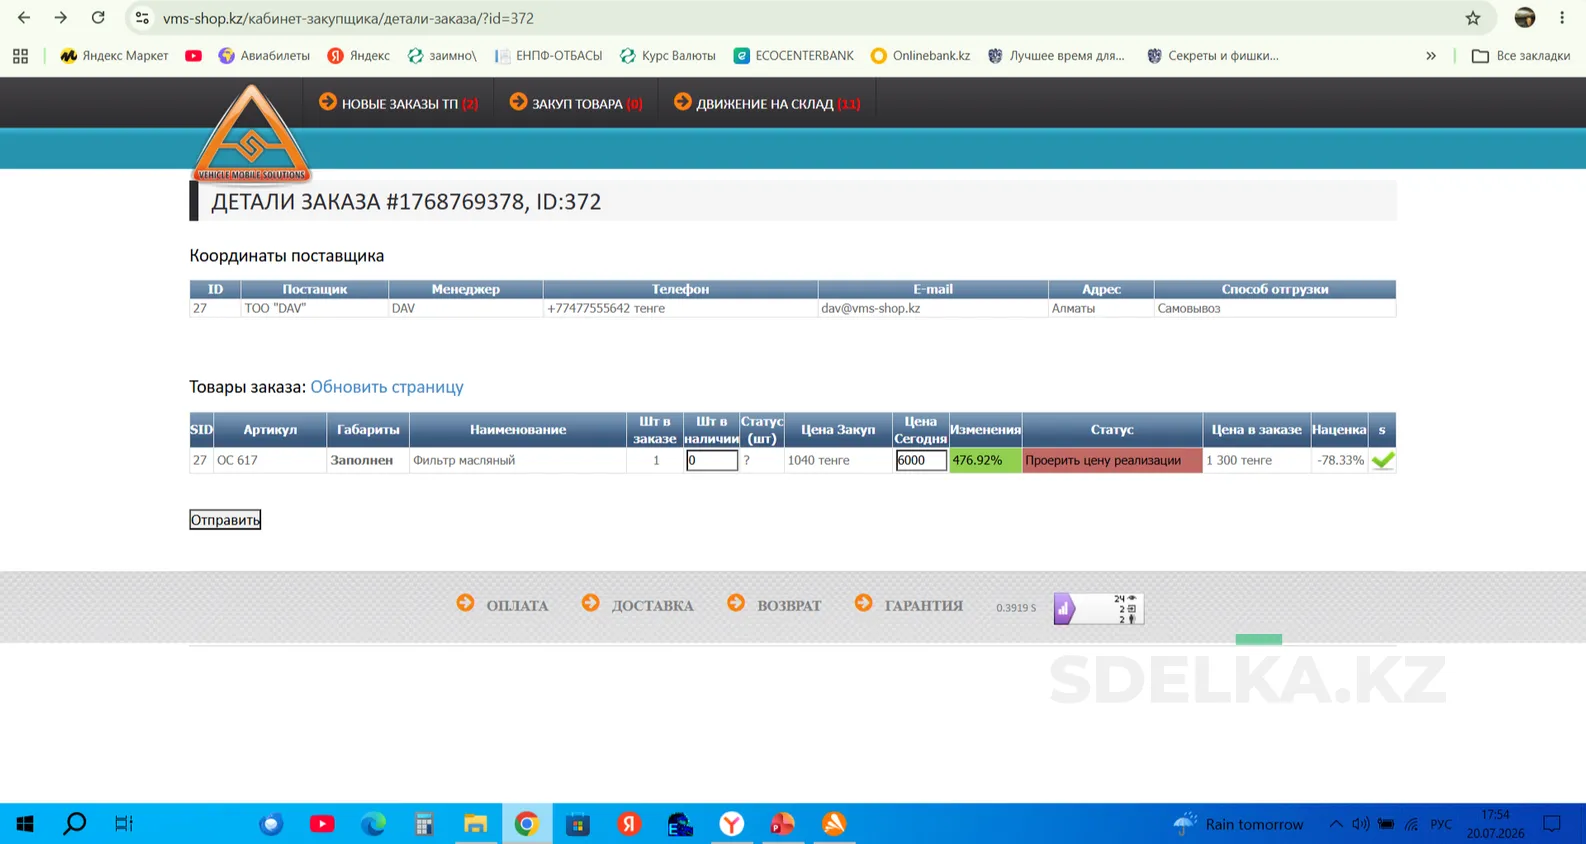Open the Wi-Fi network tray icon
The height and width of the screenshot is (844, 1586).
1411,824
